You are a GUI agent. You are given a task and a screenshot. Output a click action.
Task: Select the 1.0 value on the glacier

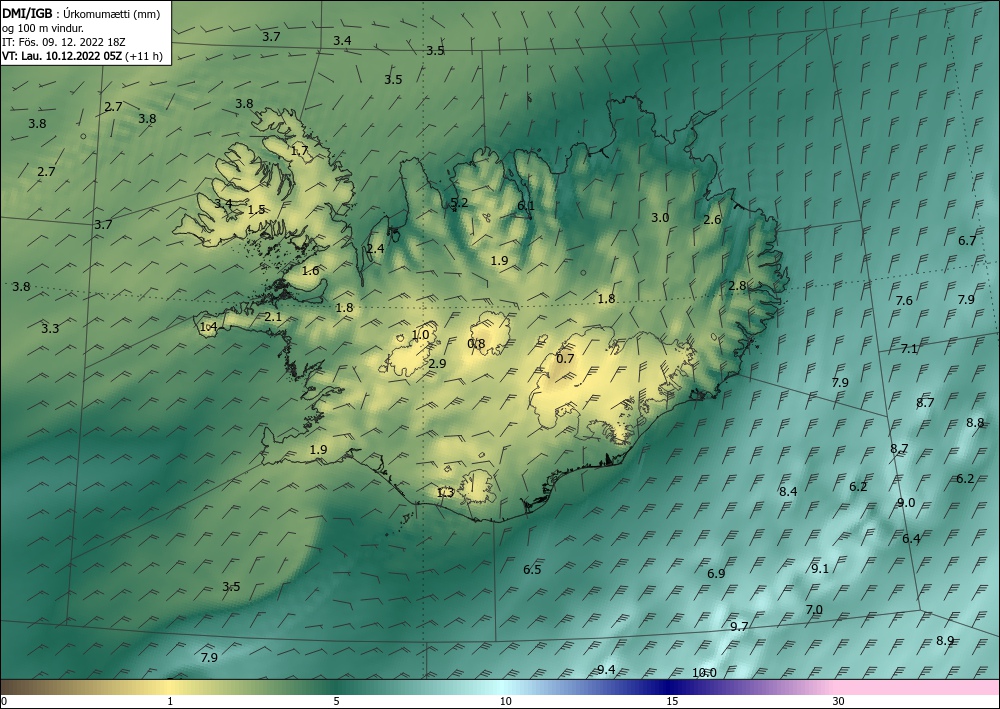coord(420,334)
